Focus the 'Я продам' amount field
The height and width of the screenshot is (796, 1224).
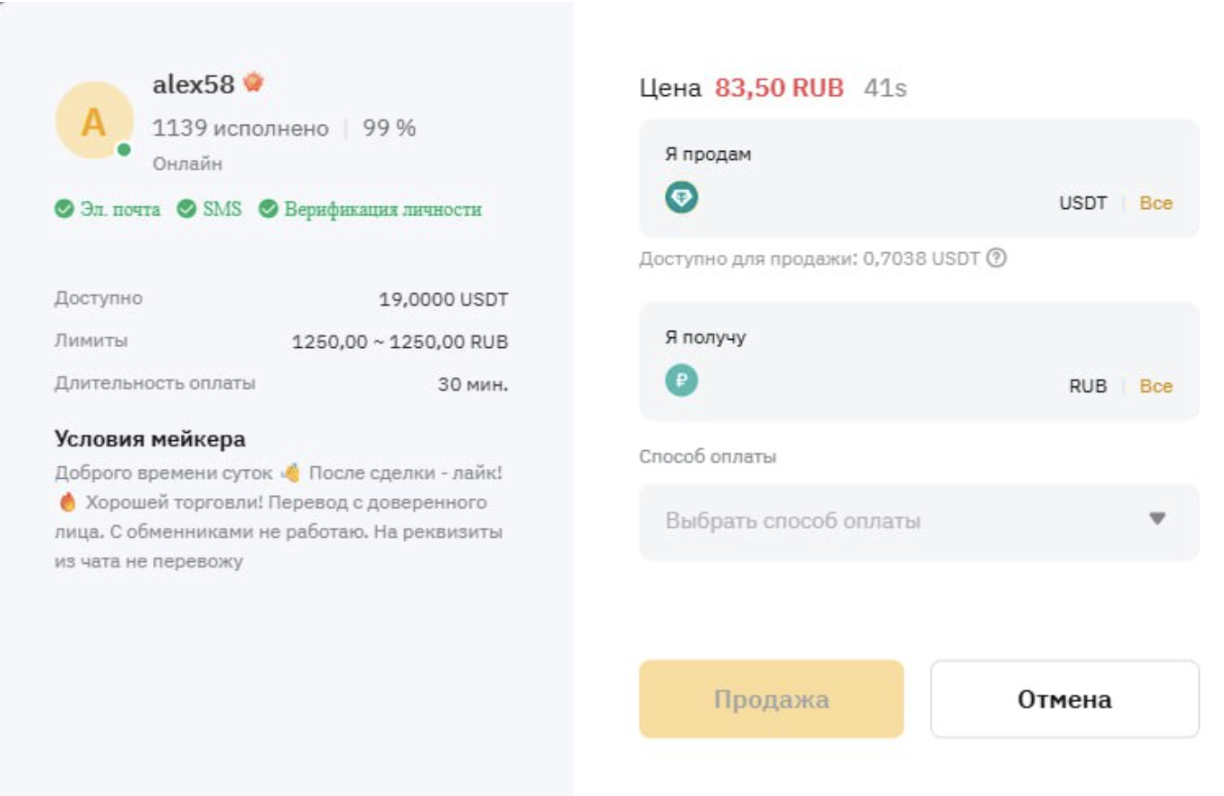870,202
